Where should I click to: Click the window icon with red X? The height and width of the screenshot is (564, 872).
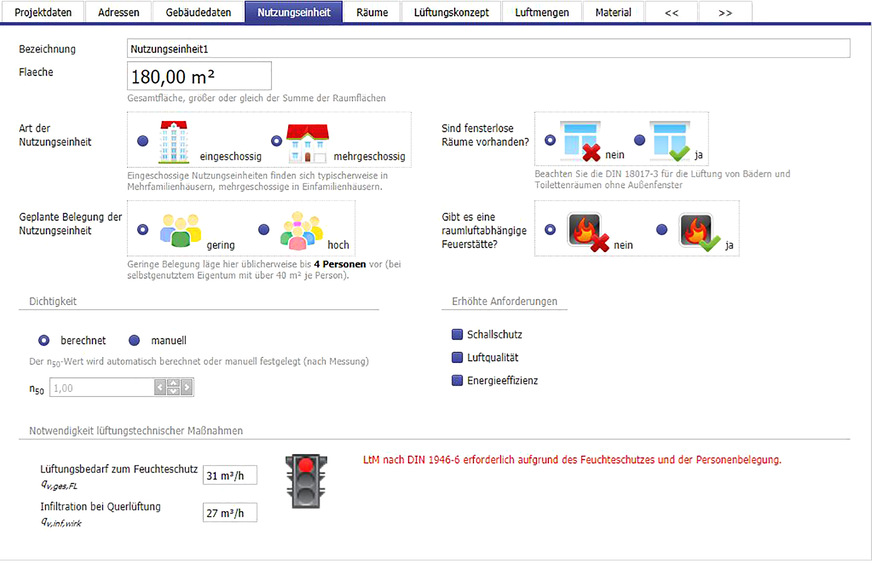pyautogui.click(x=582, y=141)
